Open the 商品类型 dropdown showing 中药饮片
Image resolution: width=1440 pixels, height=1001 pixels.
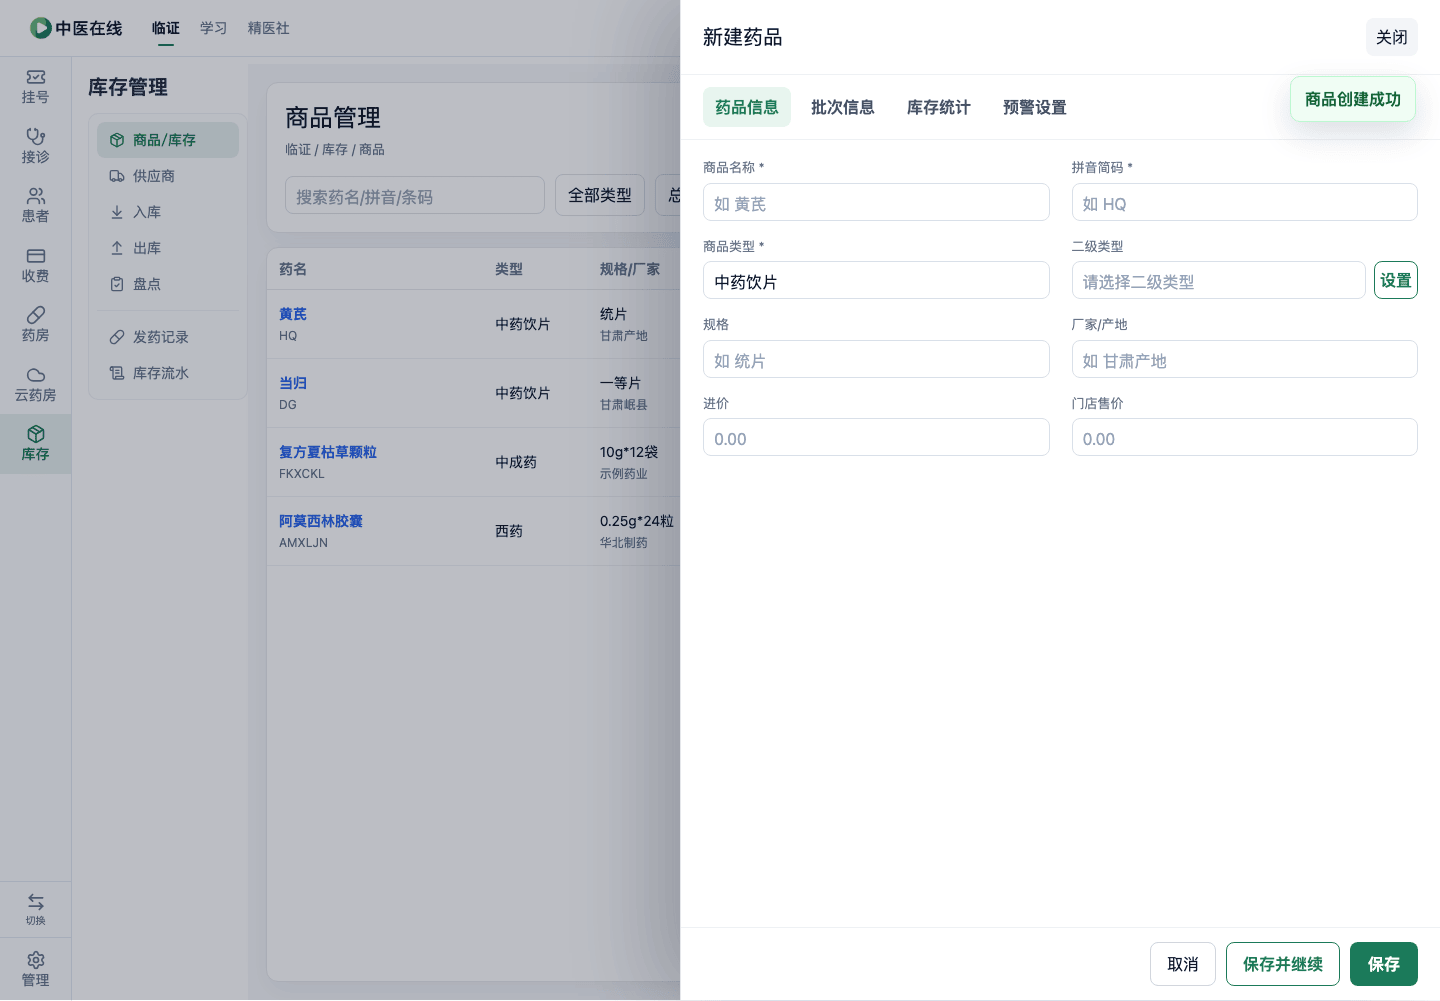point(876,281)
